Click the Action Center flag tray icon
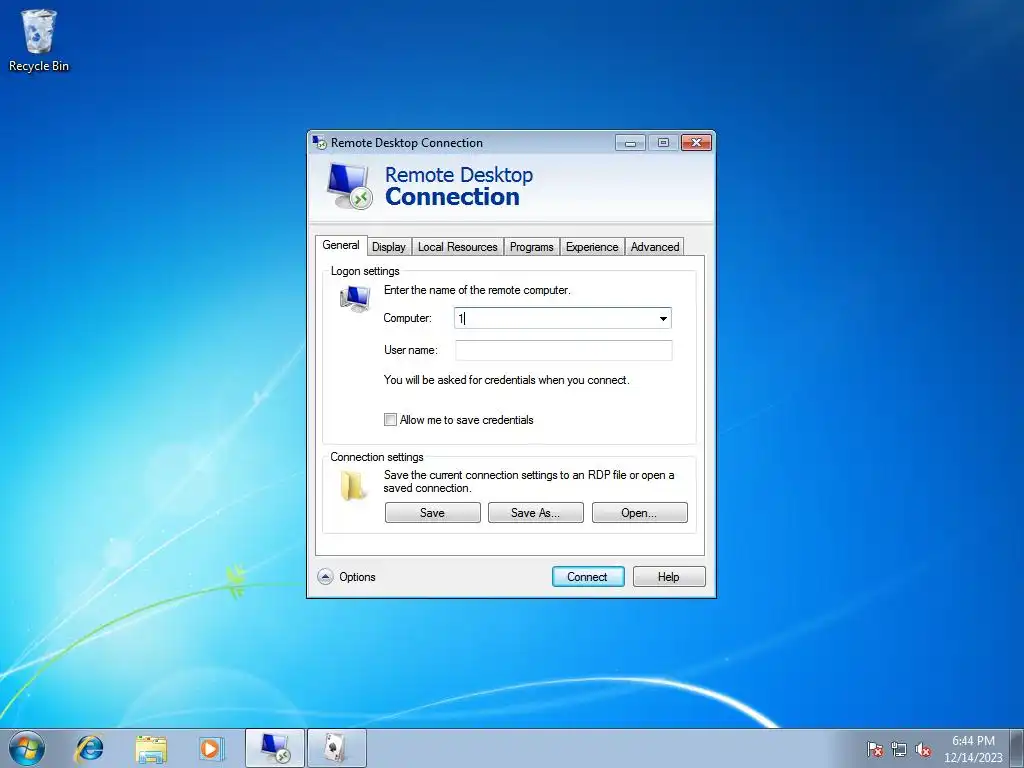This screenshot has width=1024, height=768. [874, 749]
